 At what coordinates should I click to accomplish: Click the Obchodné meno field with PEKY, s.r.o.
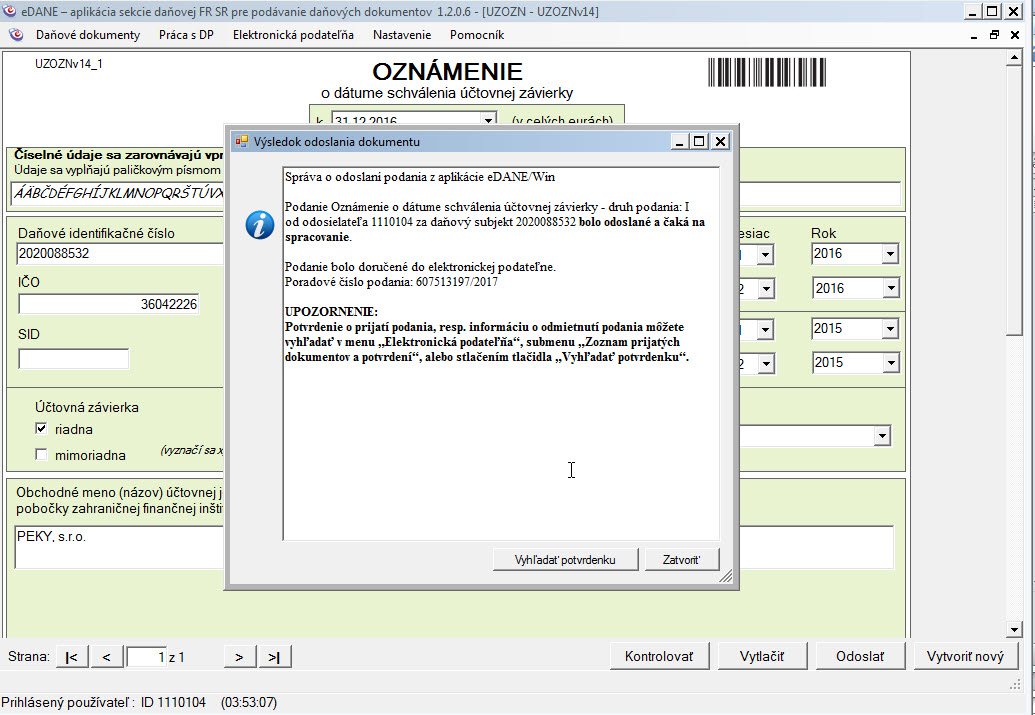point(119,547)
